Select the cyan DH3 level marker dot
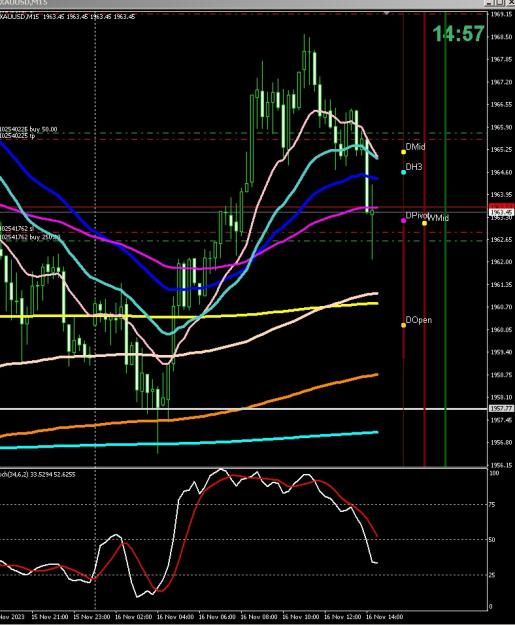The width and height of the screenshot is (515, 625). [x=403, y=172]
